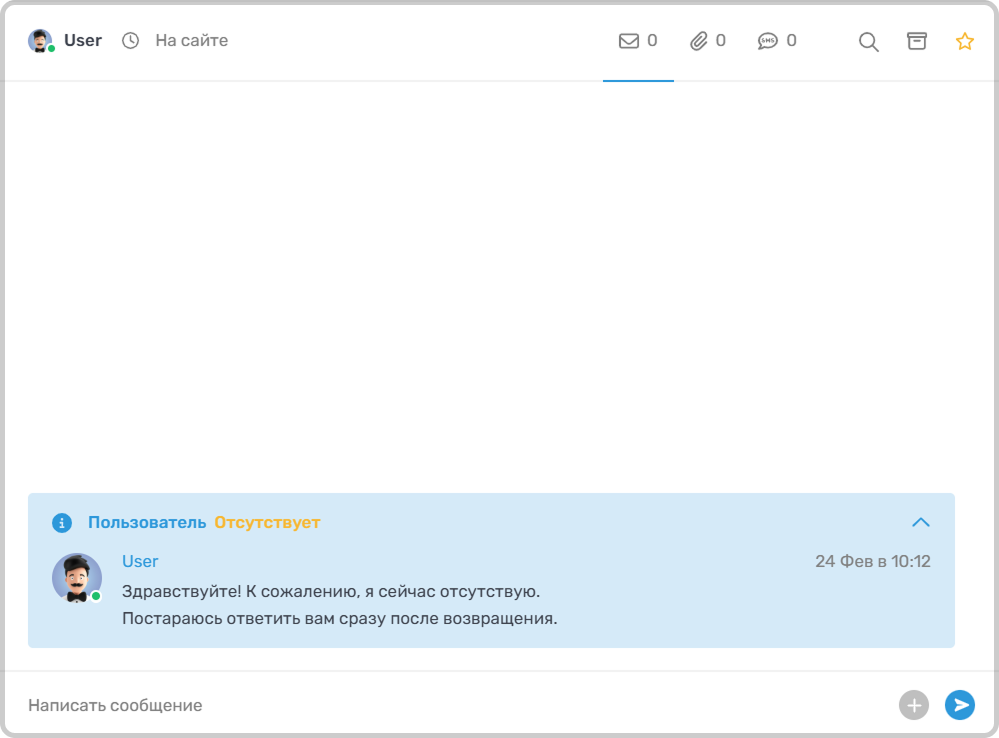Click the Пользователь label in banner
The width and height of the screenshot is (999, 738).
147,523
